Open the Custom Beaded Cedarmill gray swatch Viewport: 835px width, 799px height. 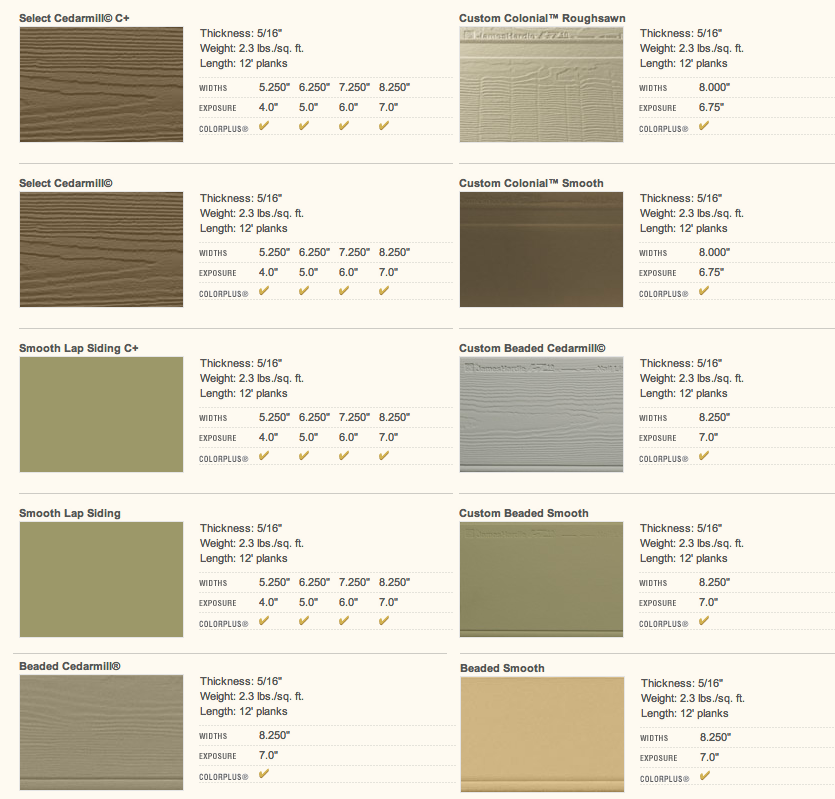click(x=542, y=414)
